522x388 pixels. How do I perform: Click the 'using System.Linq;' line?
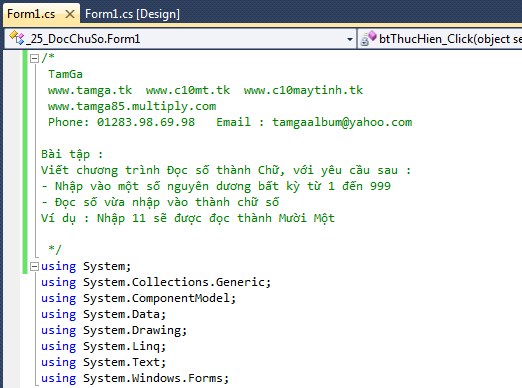[103, 346]
